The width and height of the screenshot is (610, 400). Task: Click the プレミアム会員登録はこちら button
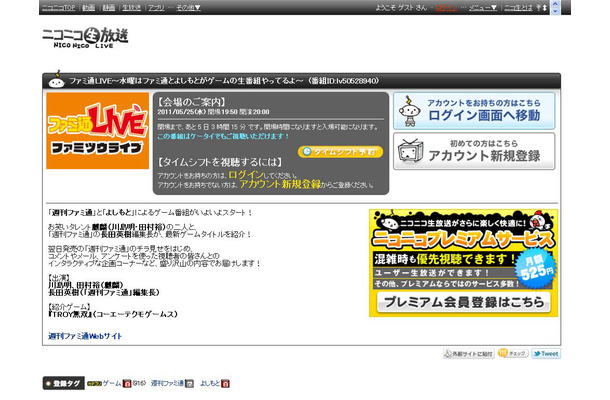click(x=463, y=302)
